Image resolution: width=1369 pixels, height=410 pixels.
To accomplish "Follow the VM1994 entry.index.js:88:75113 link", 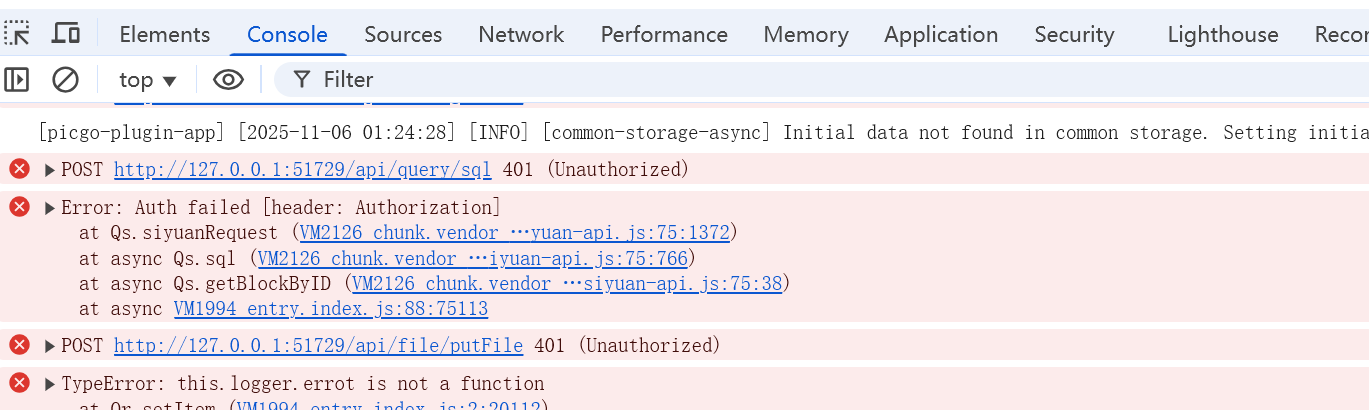I will click(x=331, y=309).
